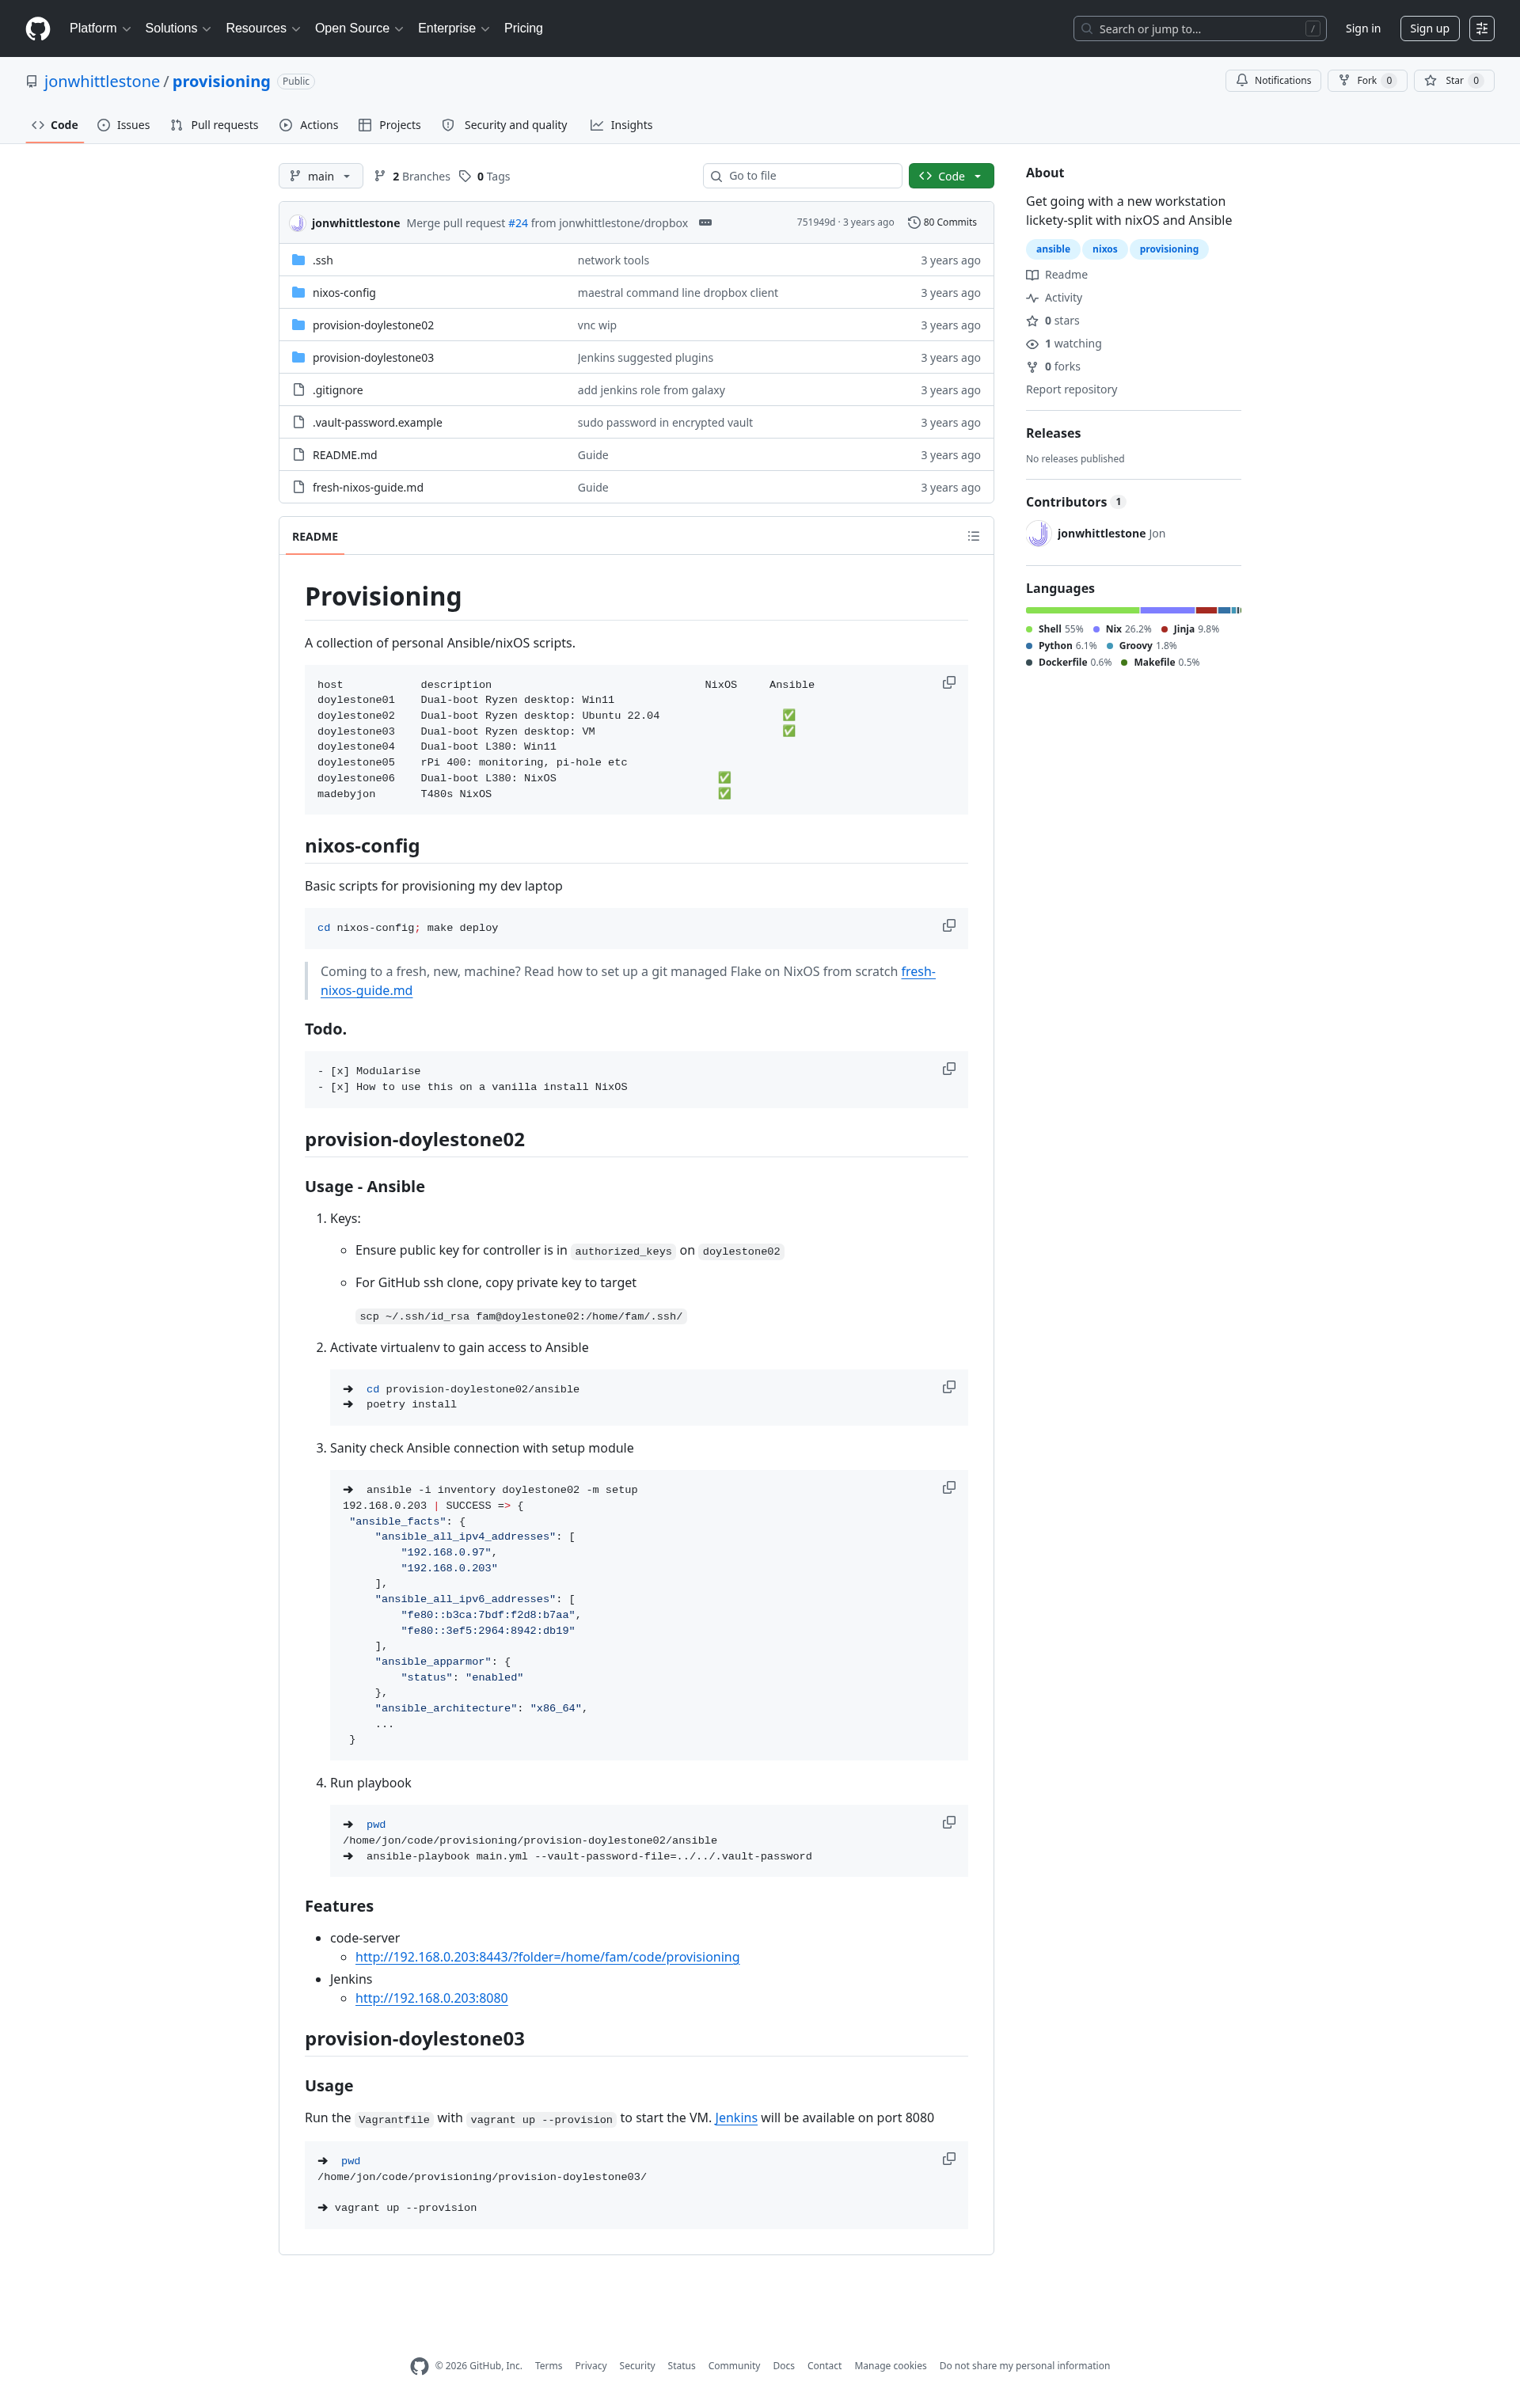This screenshot has width=1520, height=2408.
Task: Click the appearance settings icon in header
Action: 1482,28
